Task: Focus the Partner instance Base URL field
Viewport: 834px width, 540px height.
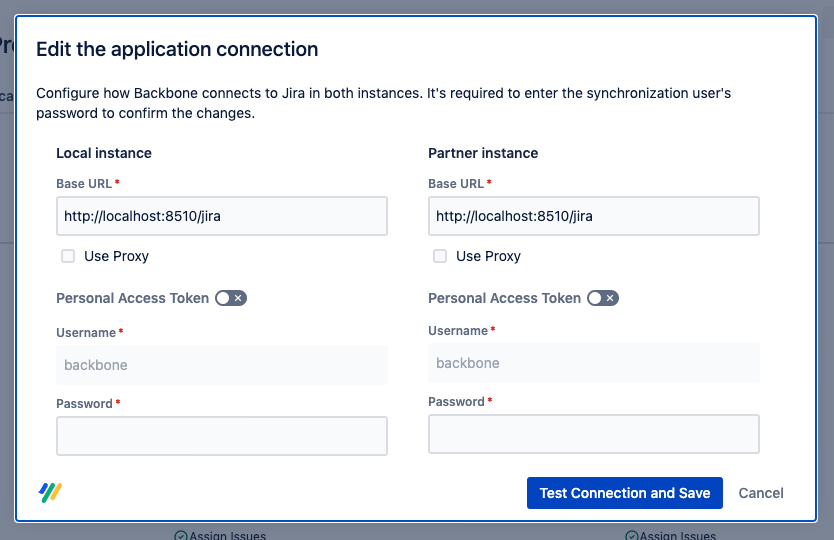Action: (x=593, y=216)
